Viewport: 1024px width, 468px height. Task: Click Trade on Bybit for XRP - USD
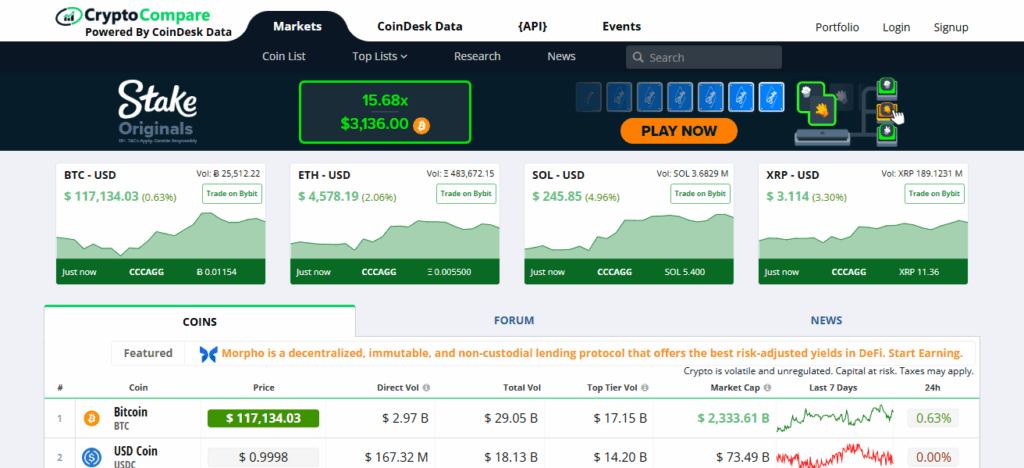point(934,194)
